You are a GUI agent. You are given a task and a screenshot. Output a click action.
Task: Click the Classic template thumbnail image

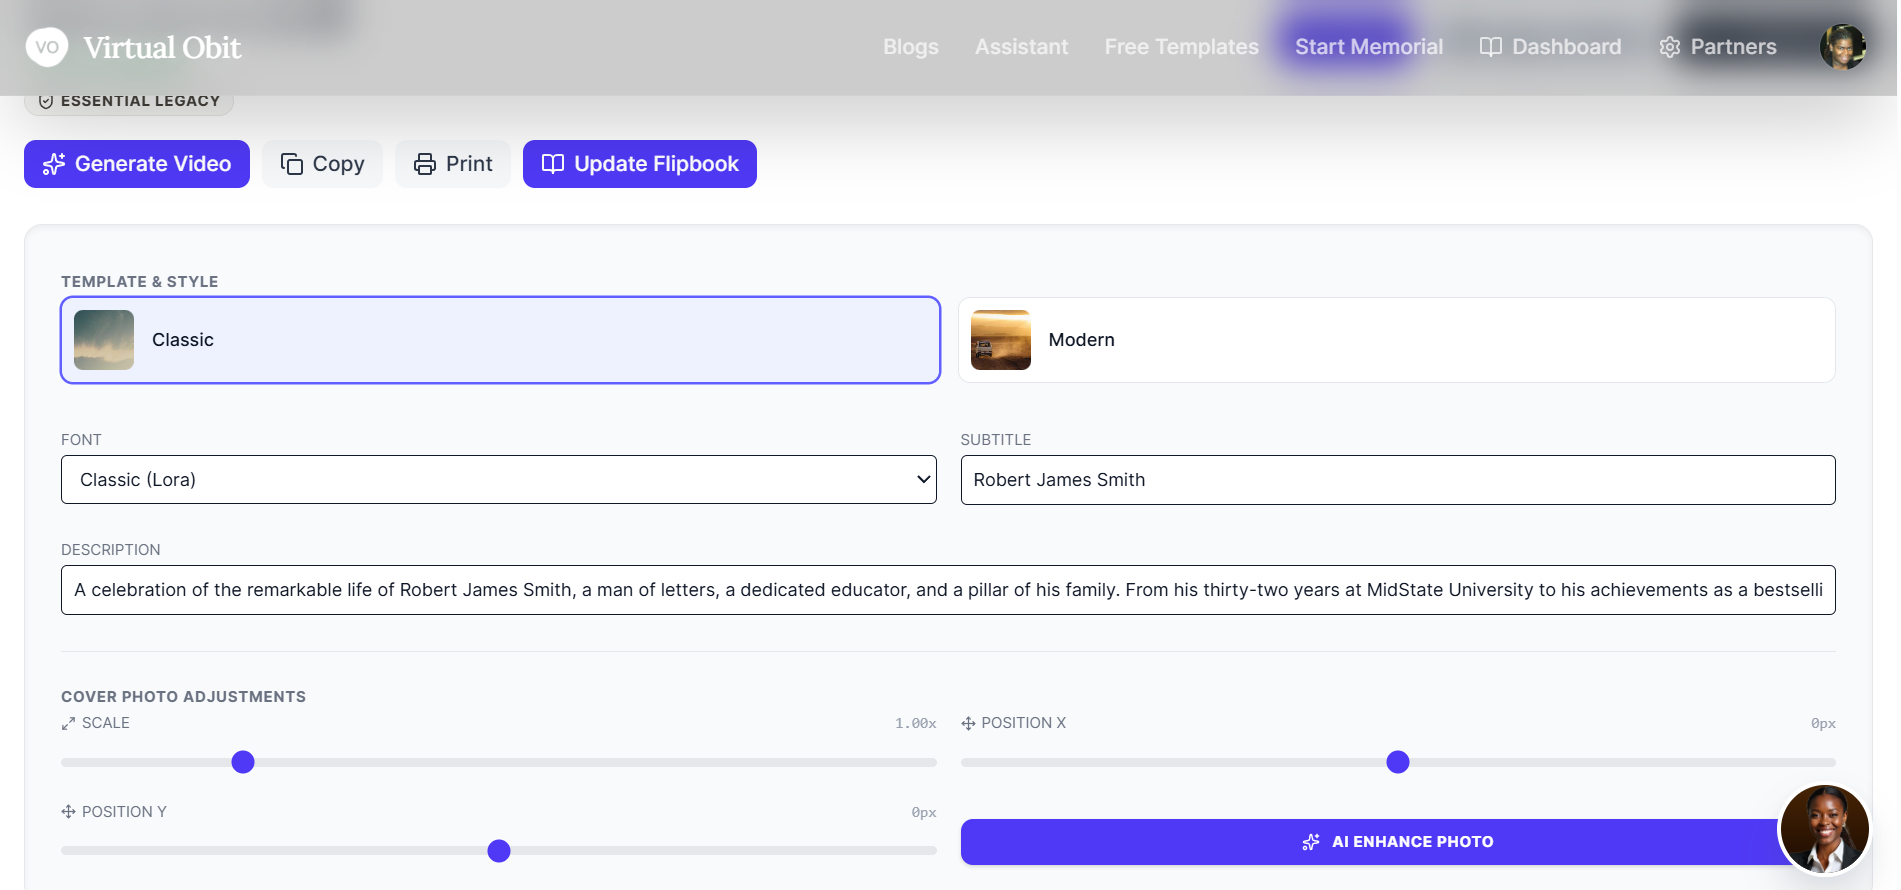pyautogui.click(x=104, y=340)
